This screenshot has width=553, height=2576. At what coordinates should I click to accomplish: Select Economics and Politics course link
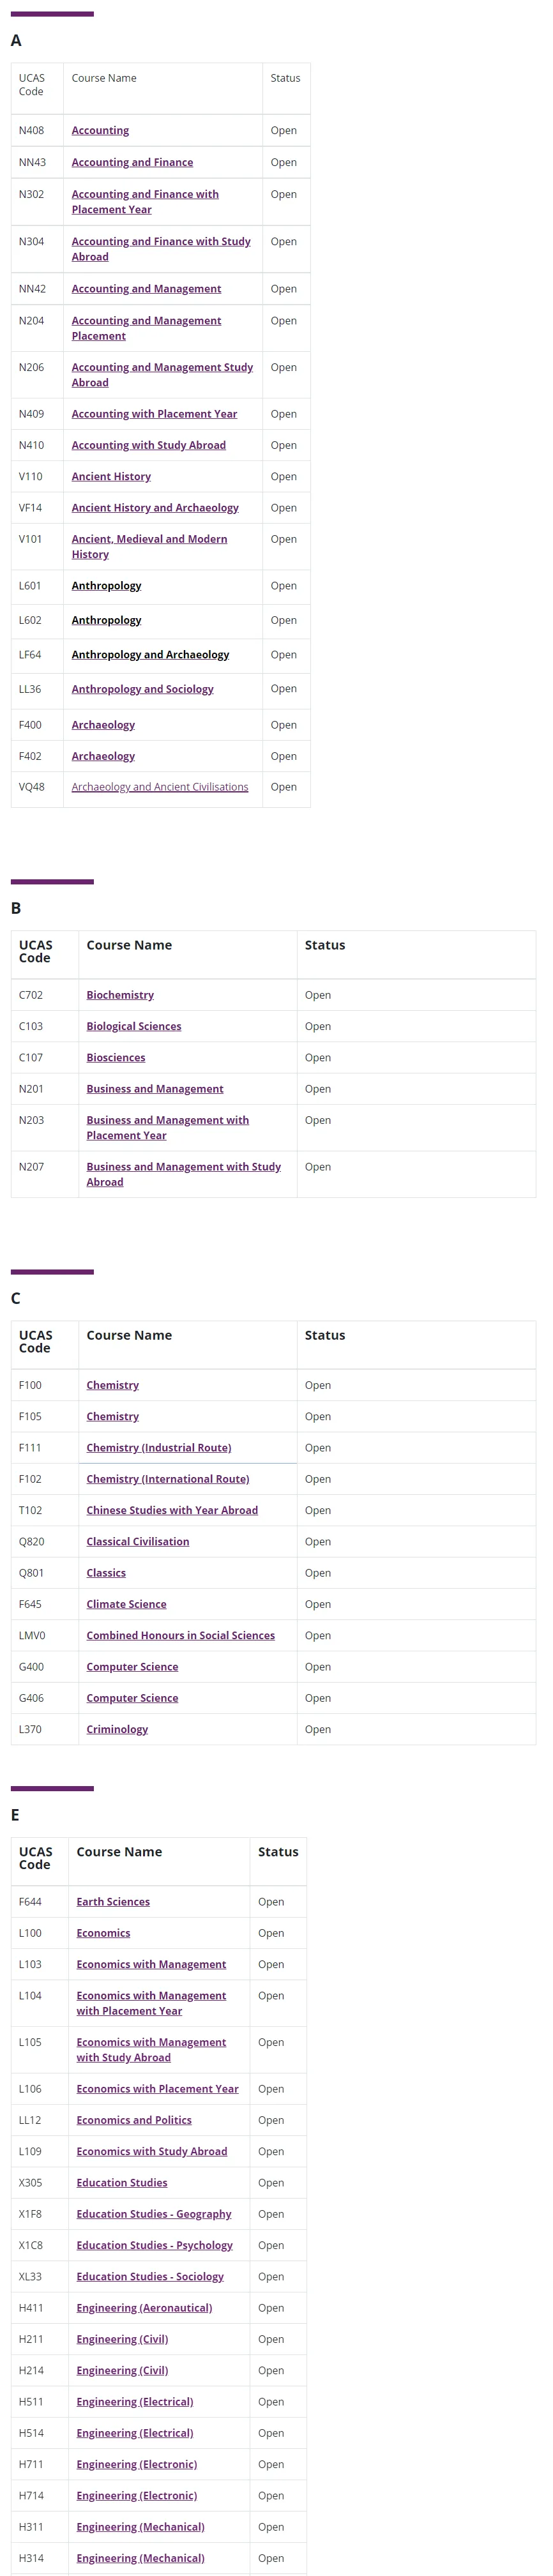(x=134, y=2120)
